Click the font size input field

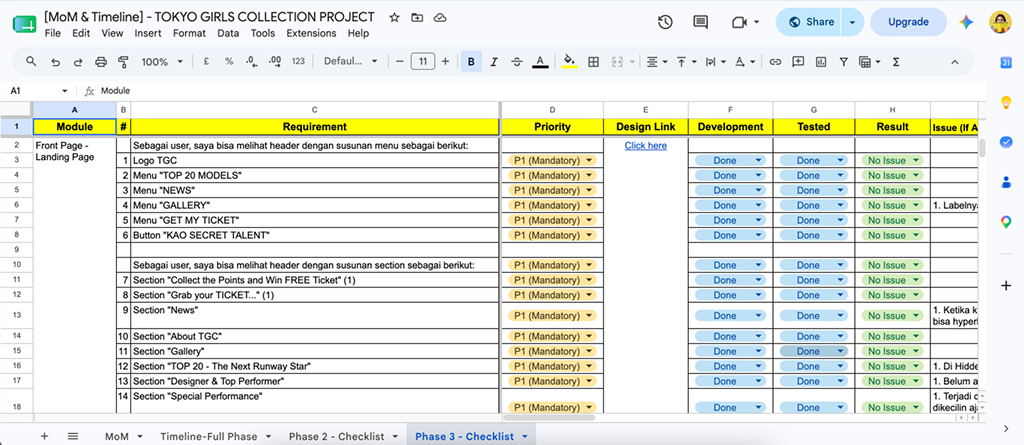[423, 61]
